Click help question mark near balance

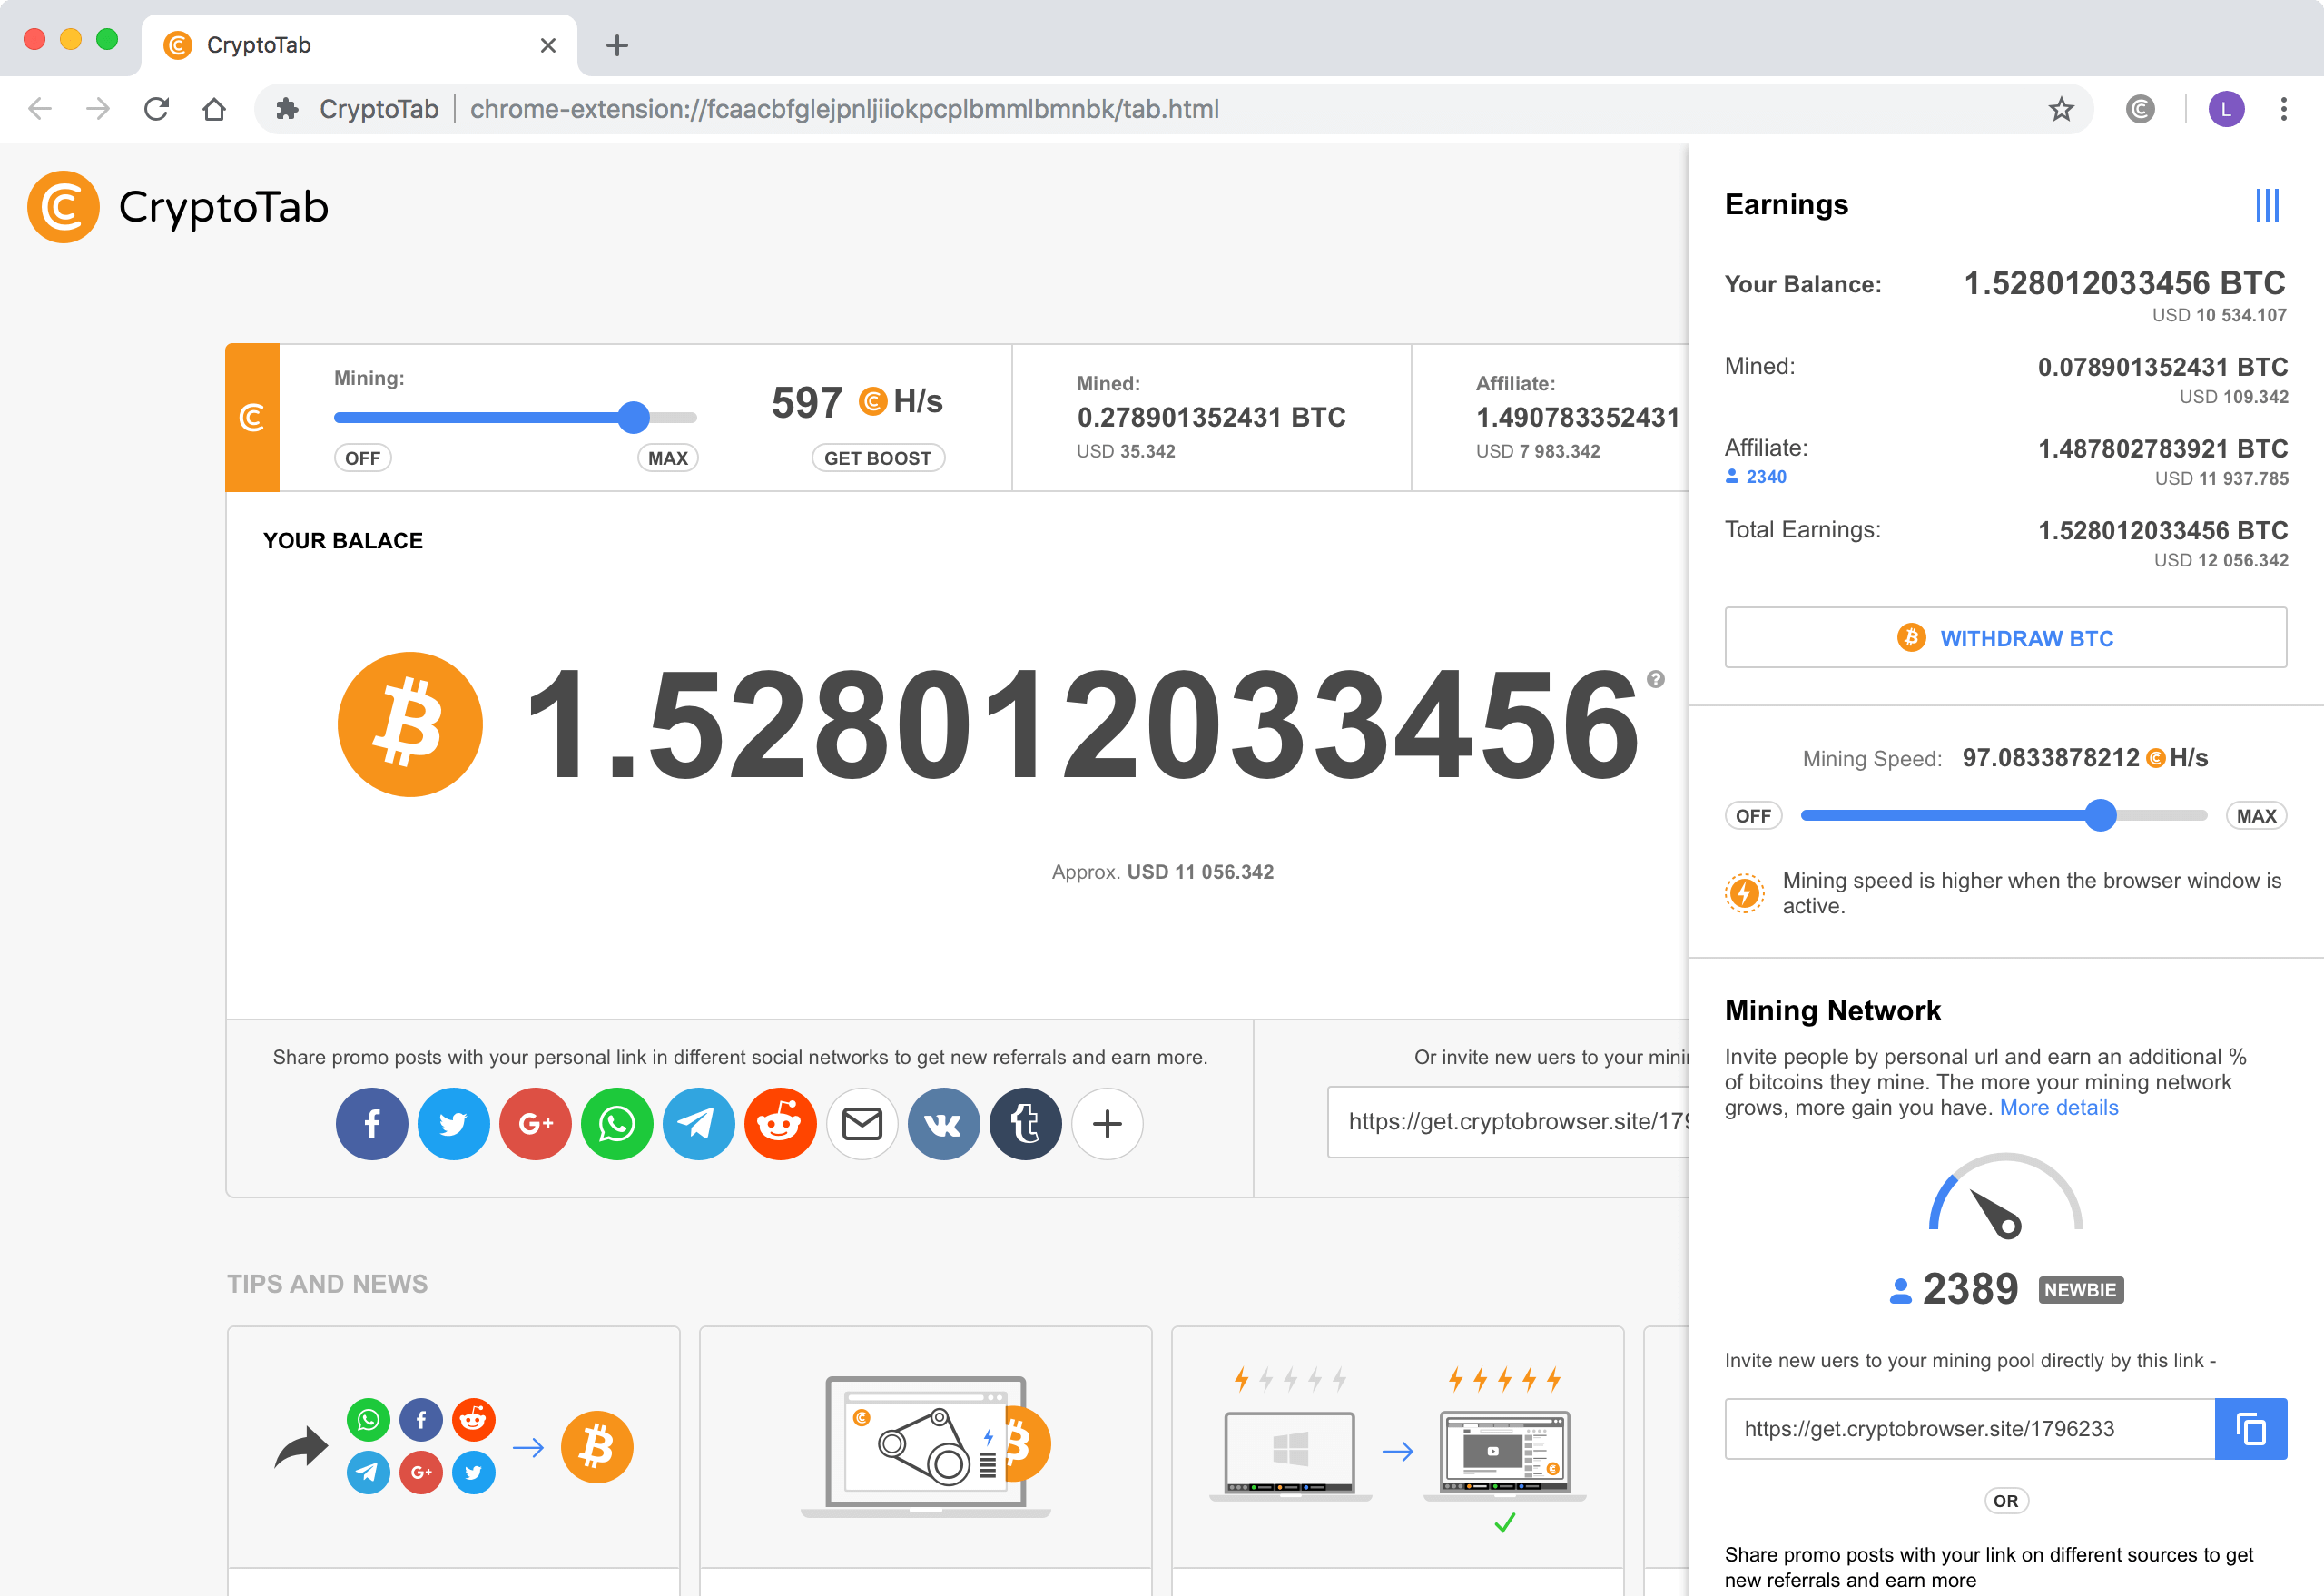(x=1656, y=679)
